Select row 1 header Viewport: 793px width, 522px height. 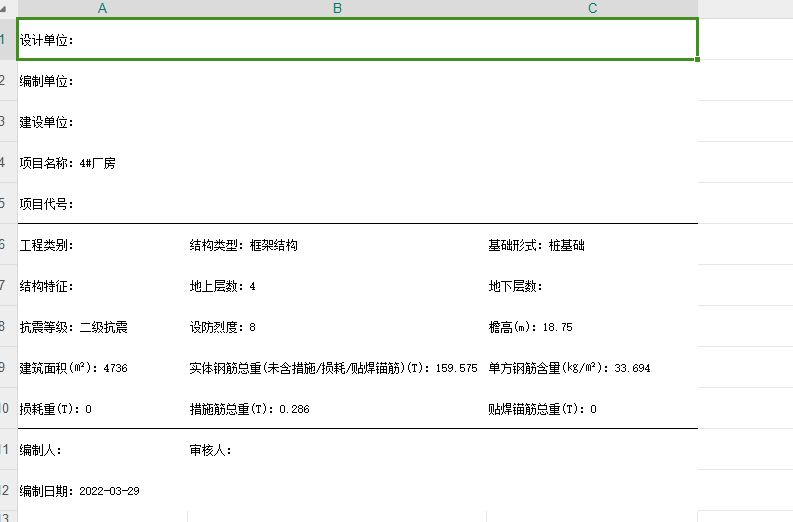point(8,39)
